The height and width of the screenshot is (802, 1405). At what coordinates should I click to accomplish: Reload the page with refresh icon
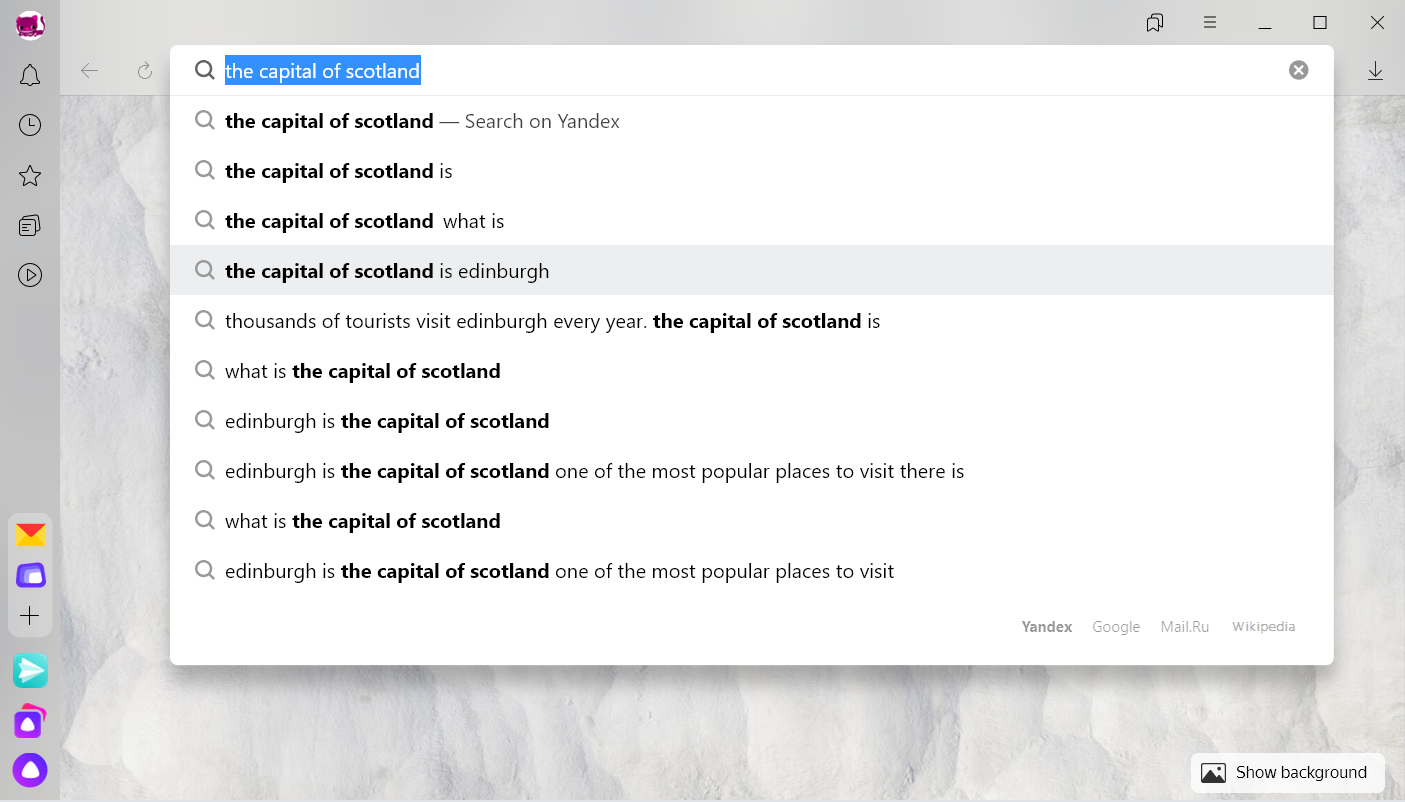(x=145, y=71)
